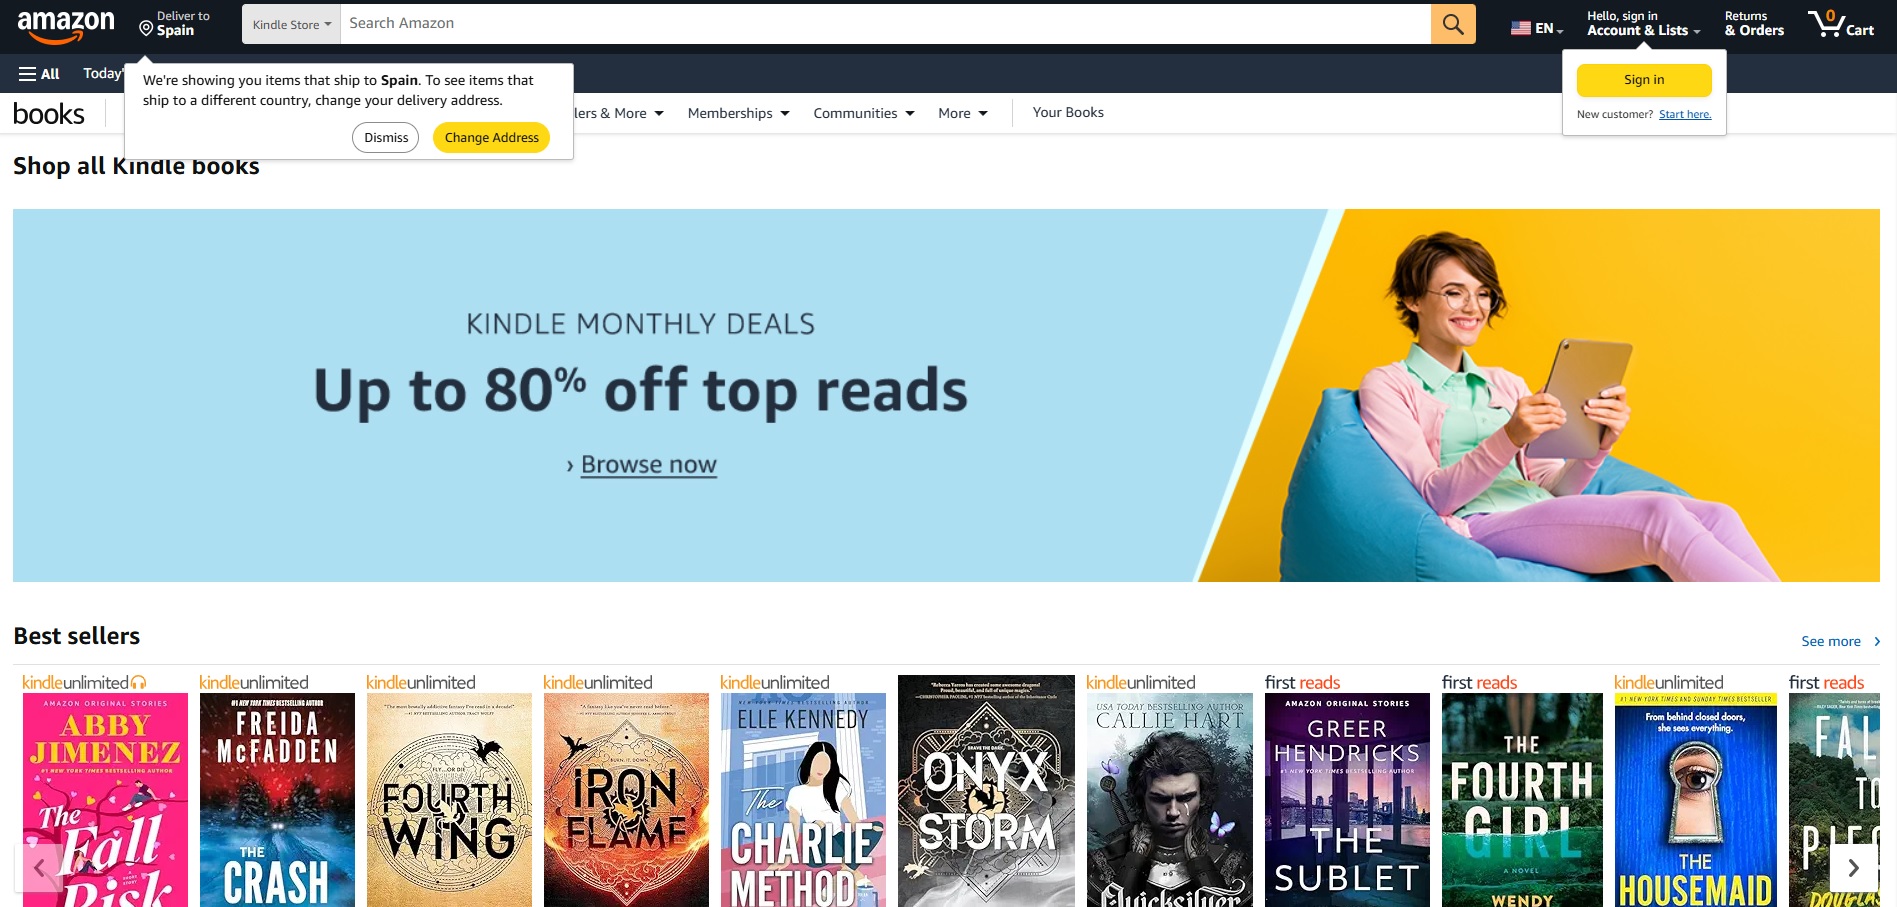Viewport: 1897px width, 907px height.
Task: Dismiss the delivery location notice
Action: pos(386,137)
